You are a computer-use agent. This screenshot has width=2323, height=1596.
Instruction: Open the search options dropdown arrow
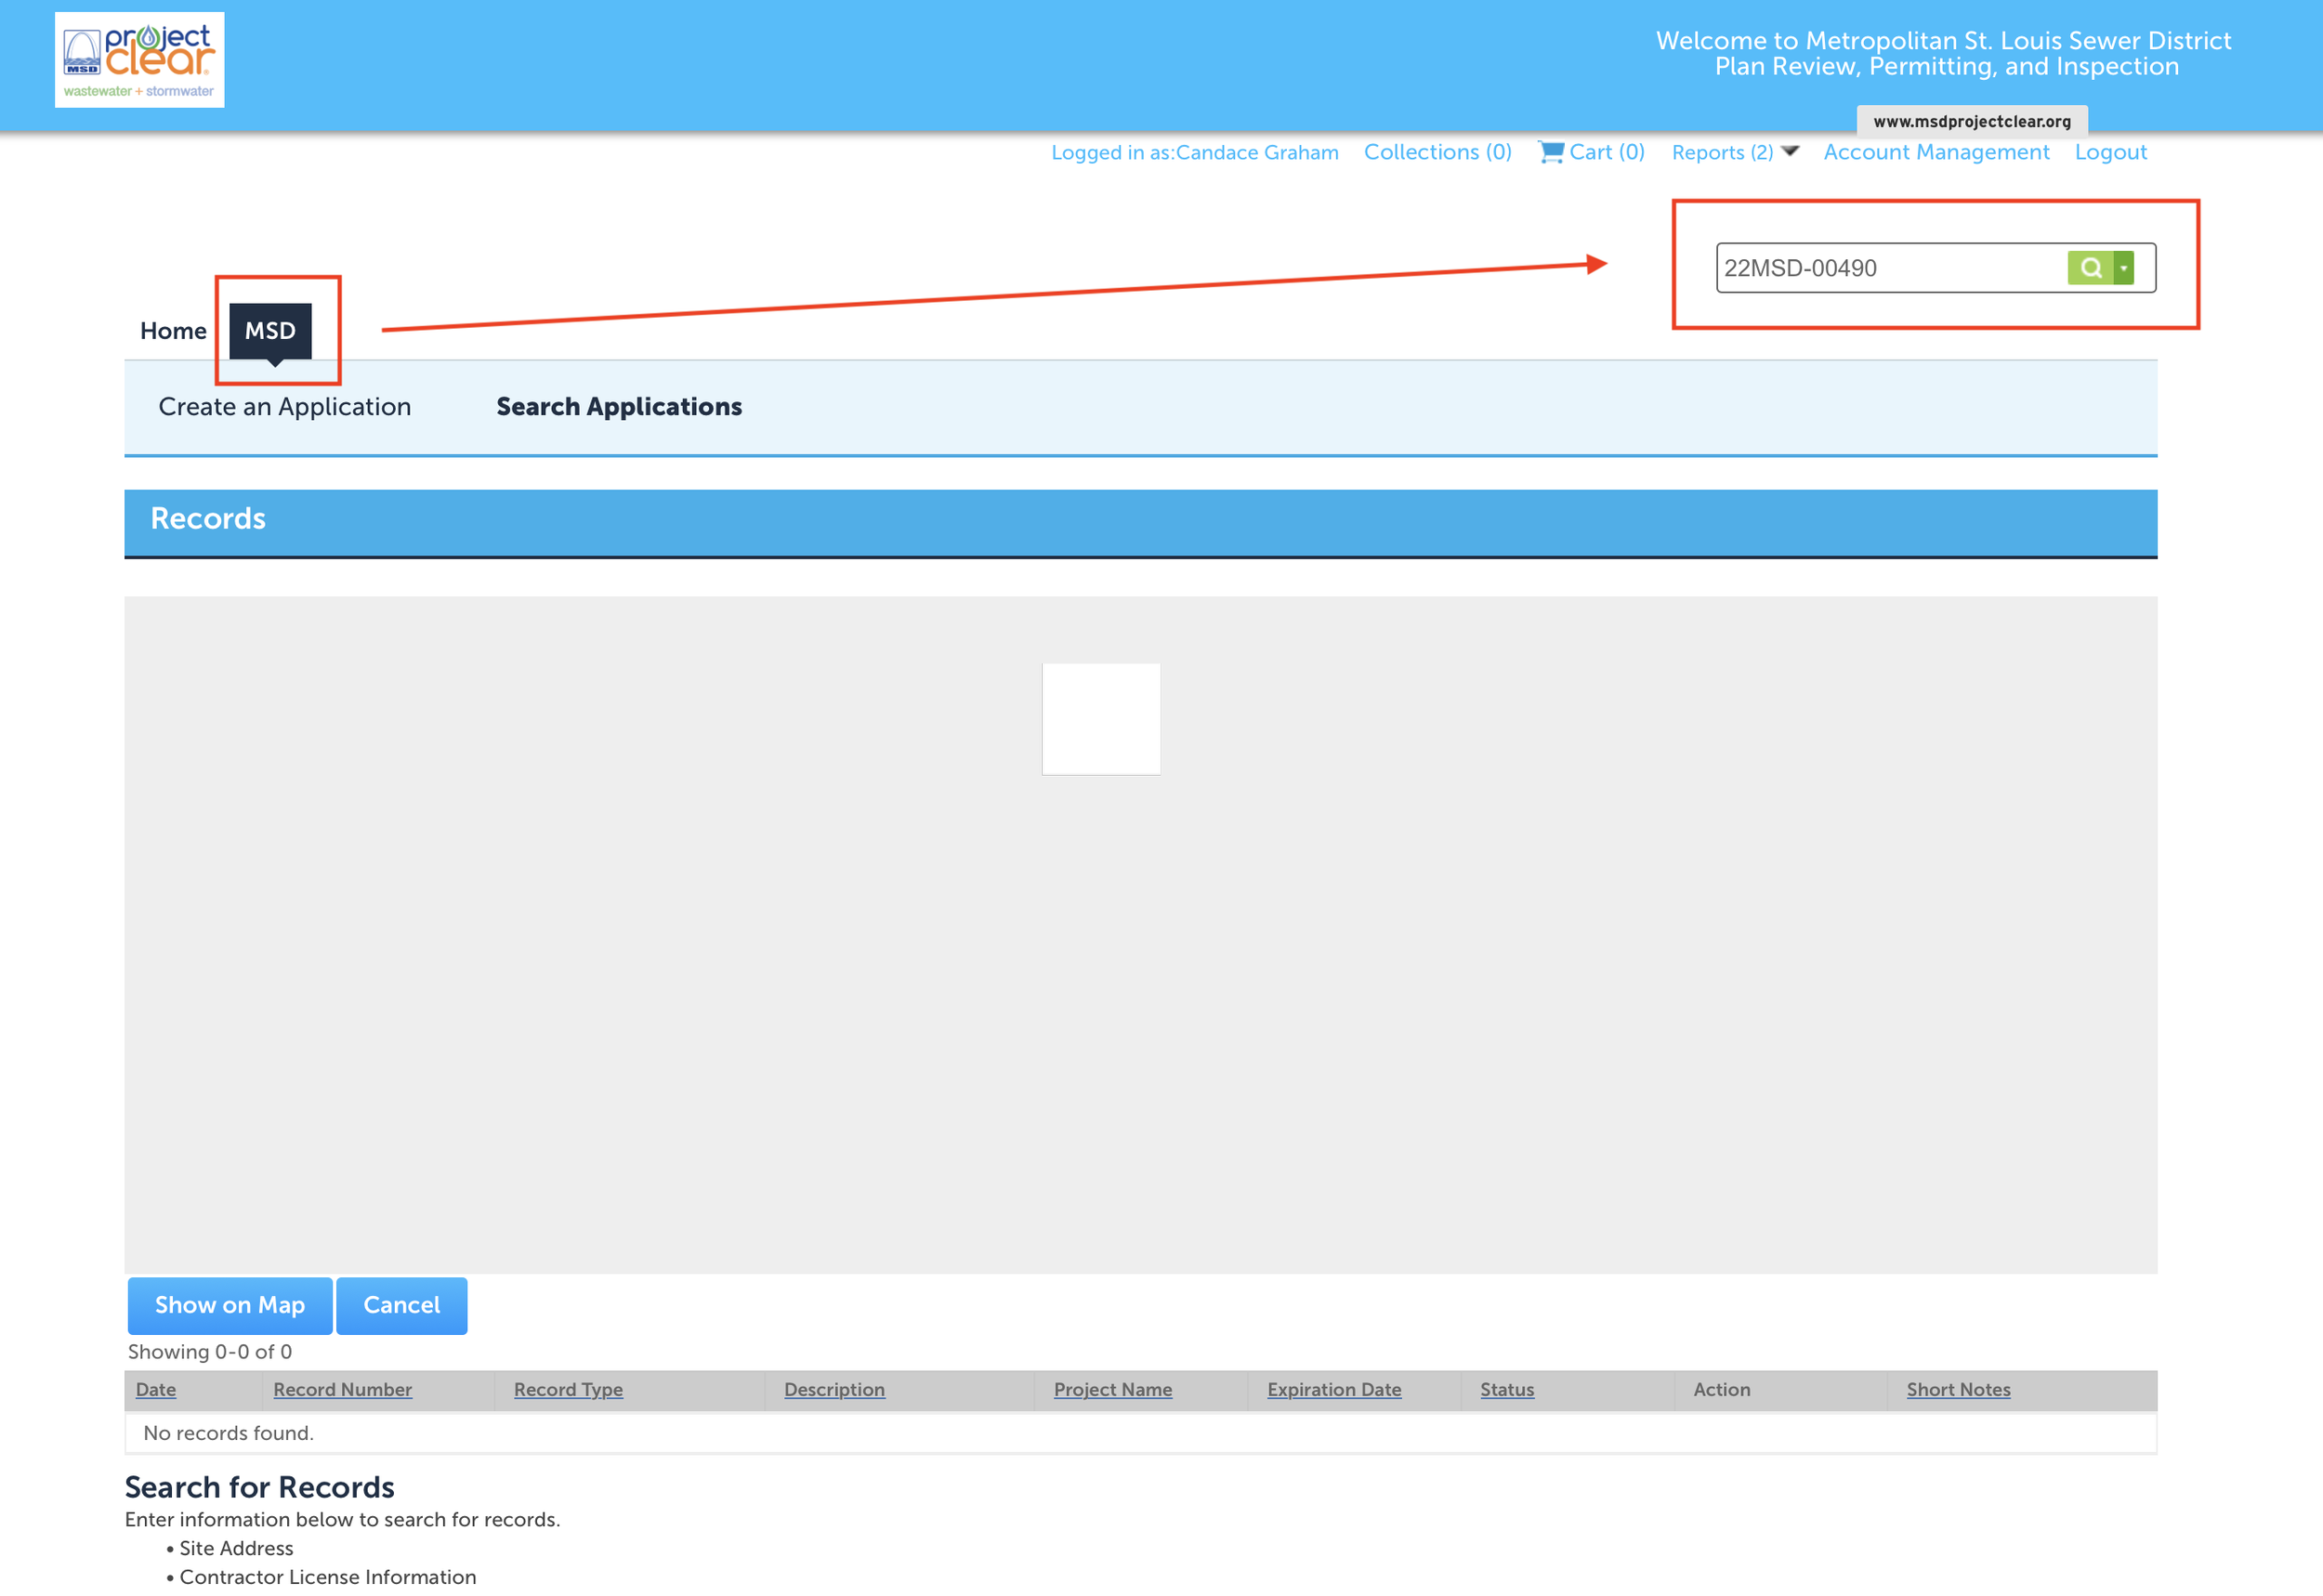[2123, 268]
